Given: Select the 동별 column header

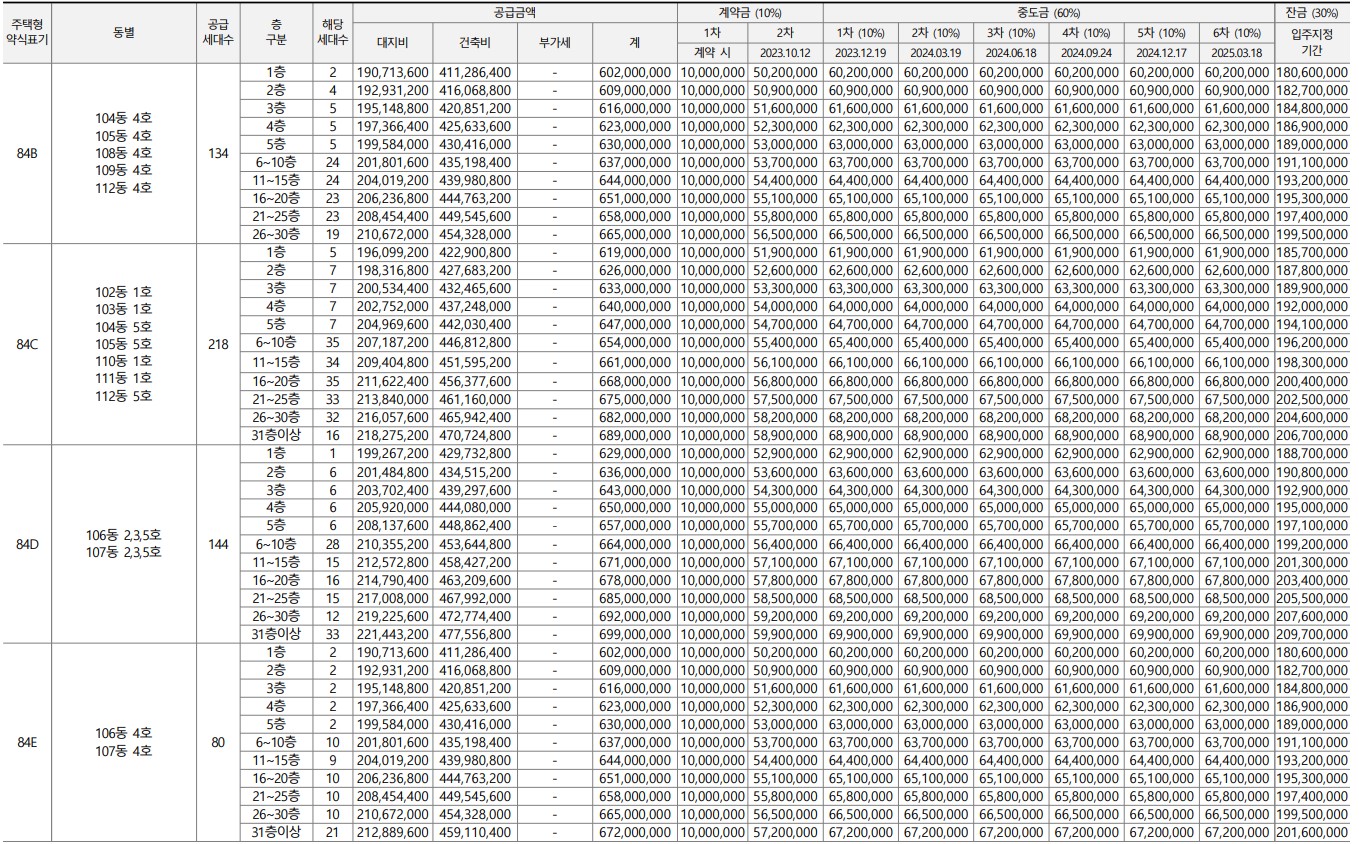Looking at the screenshot, I should (123, 35).
